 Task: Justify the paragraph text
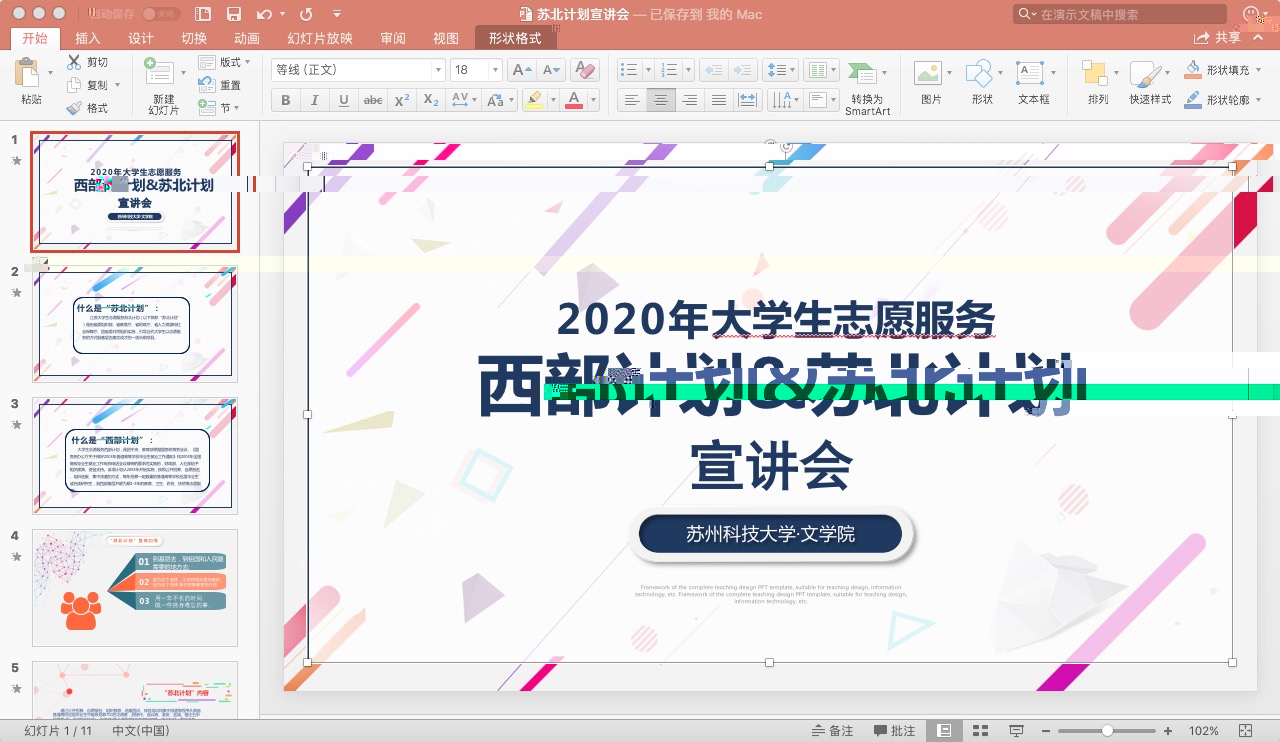(718, 100)
